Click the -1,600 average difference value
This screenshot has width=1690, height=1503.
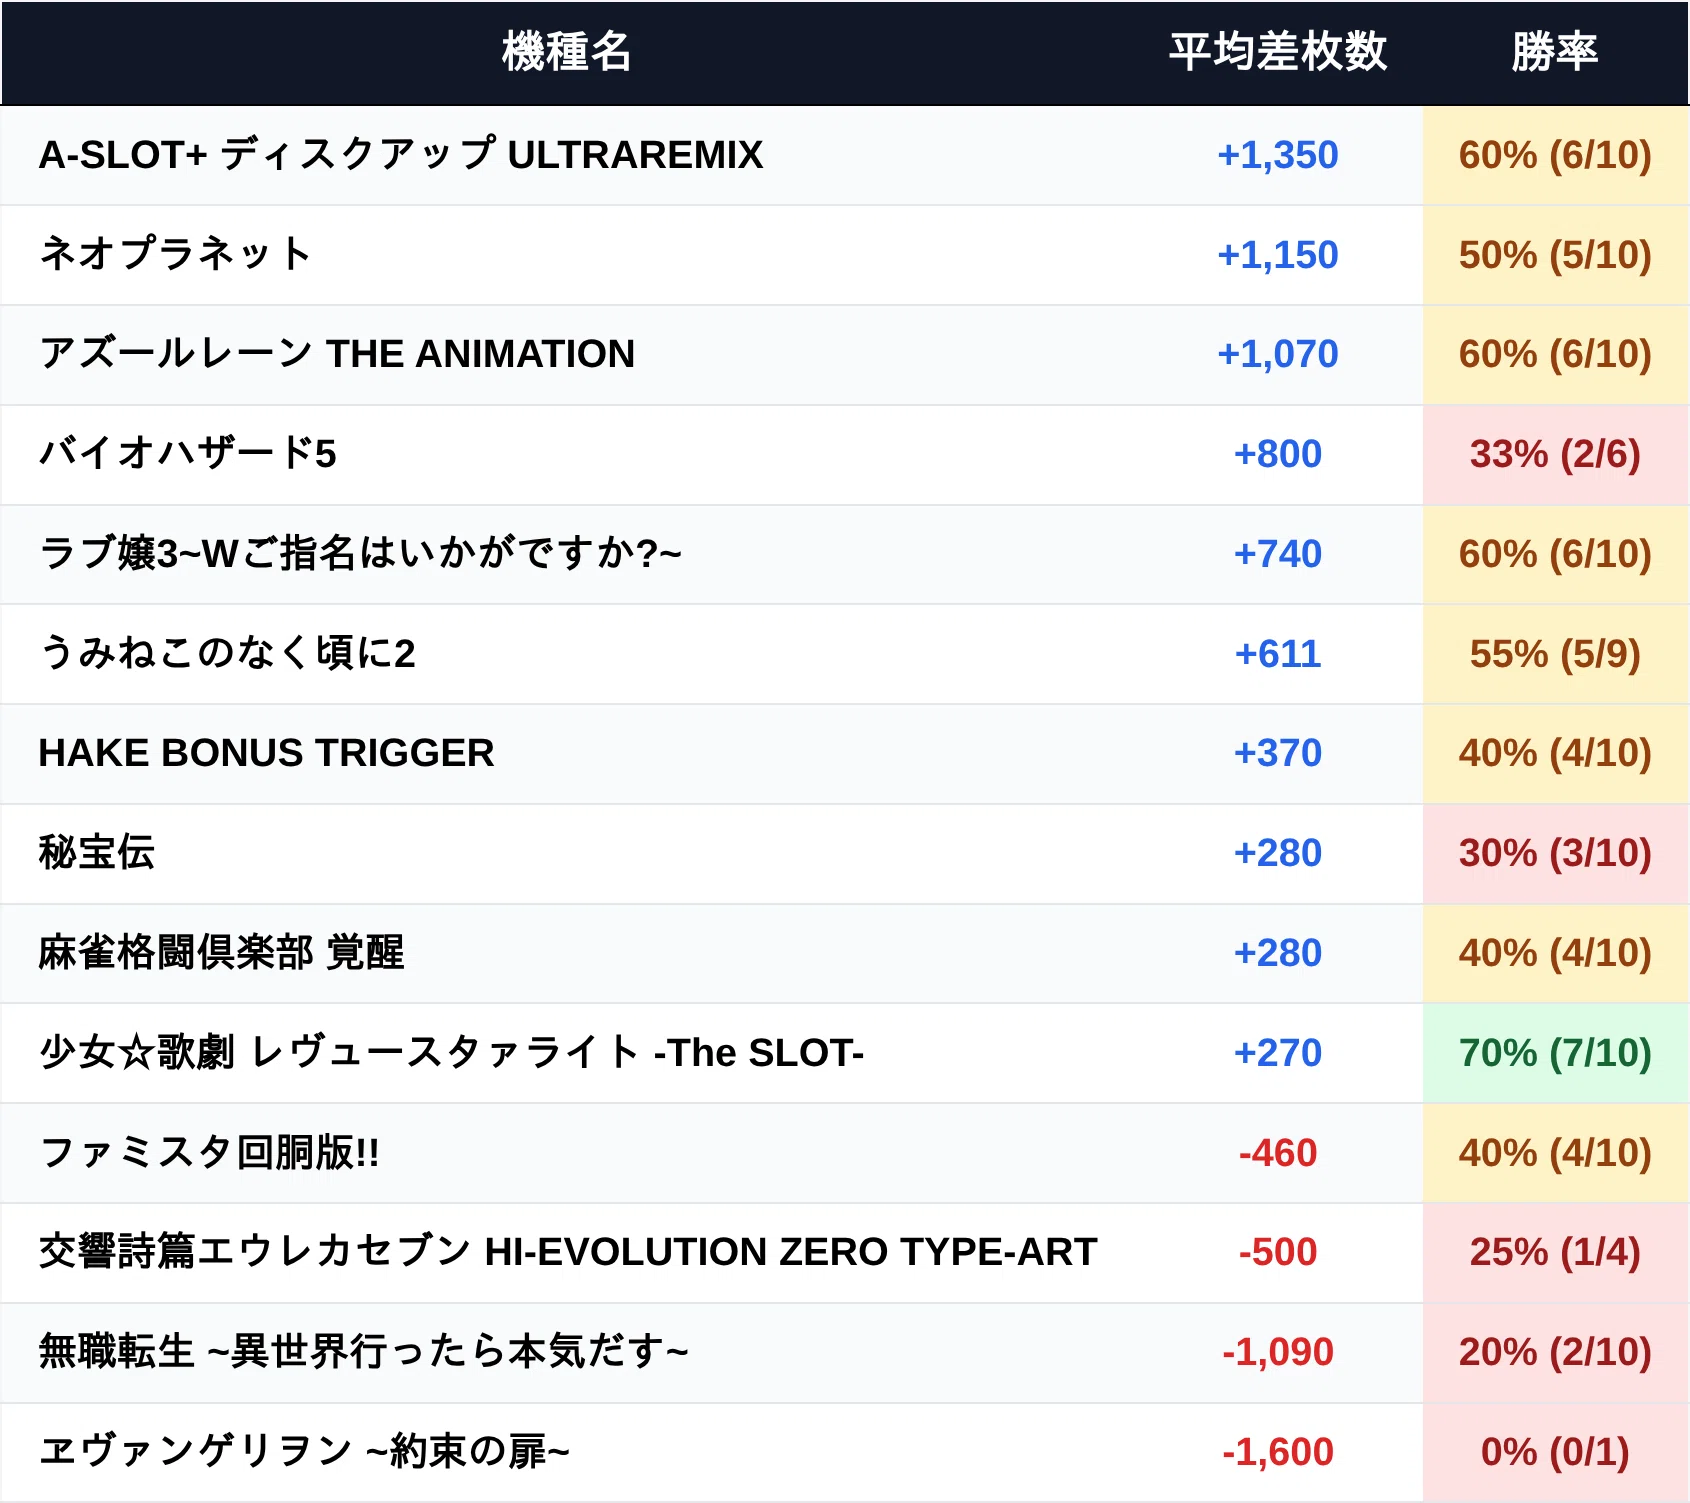[x=1278, y=1452]
